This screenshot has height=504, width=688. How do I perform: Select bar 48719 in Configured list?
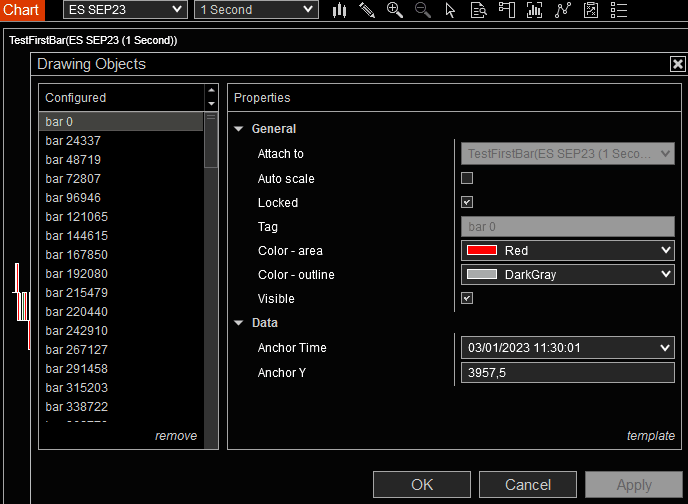coord(121,160)
